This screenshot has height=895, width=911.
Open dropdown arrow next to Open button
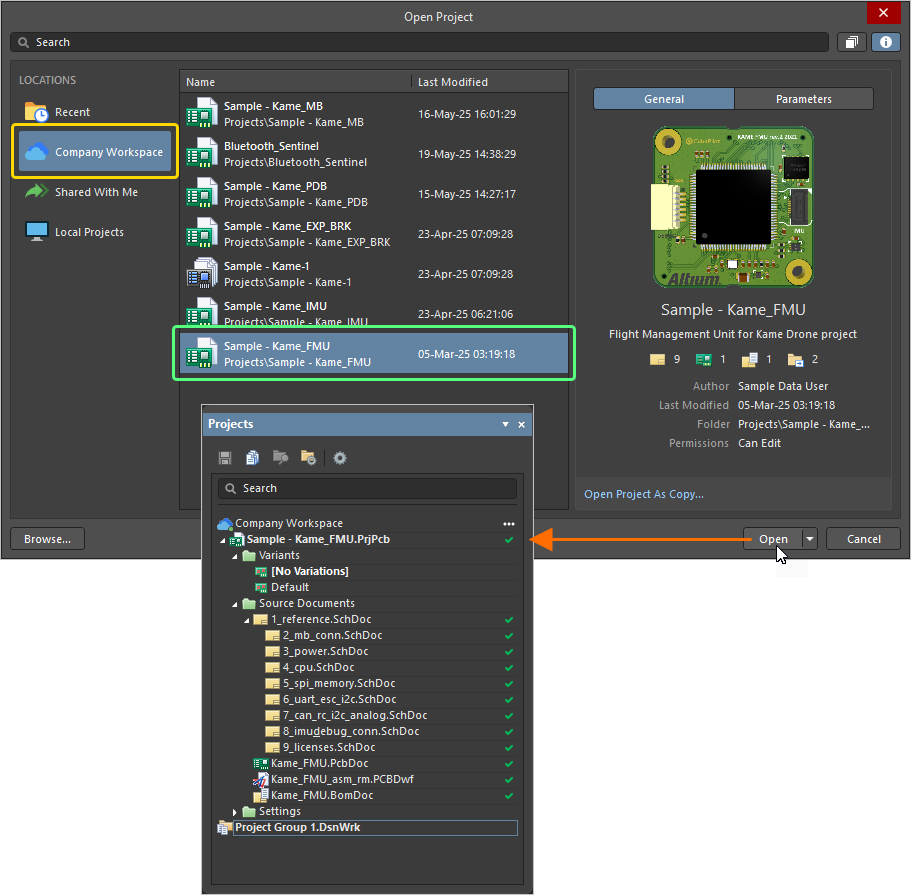(810, 539)
